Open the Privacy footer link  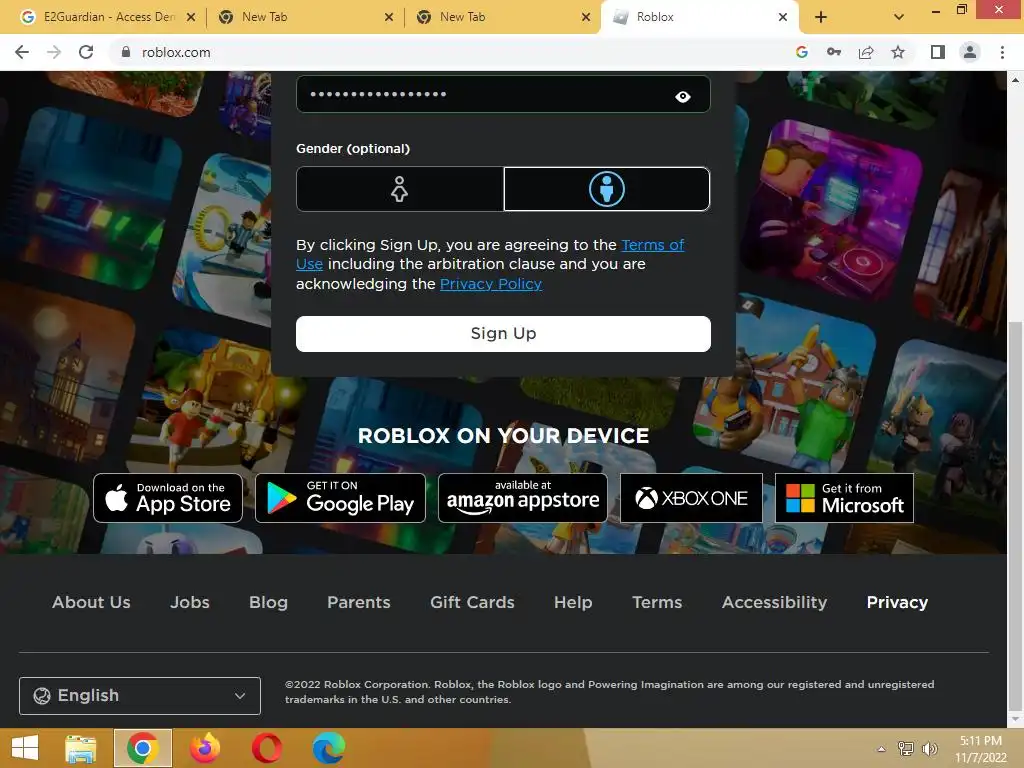[x=897, y=602]
